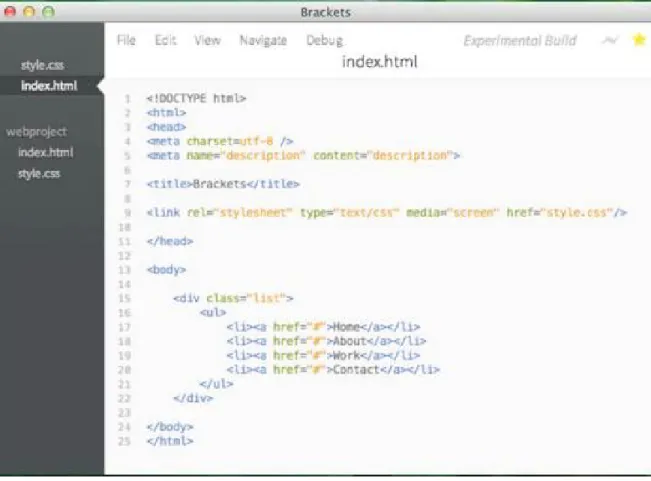The width and height of the screenshot is (651, 481).
Task: Click the index.html document title
Action: [379, 62]
